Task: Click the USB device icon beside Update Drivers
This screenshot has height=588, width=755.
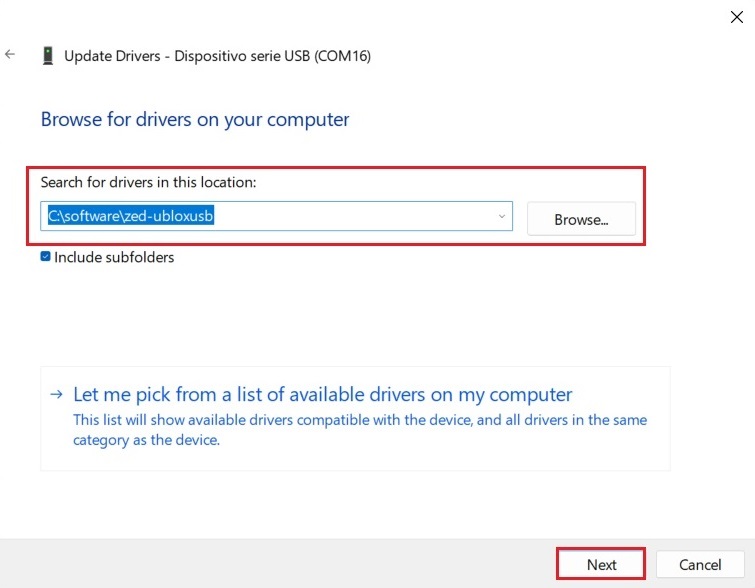Action: click(47, 56)
